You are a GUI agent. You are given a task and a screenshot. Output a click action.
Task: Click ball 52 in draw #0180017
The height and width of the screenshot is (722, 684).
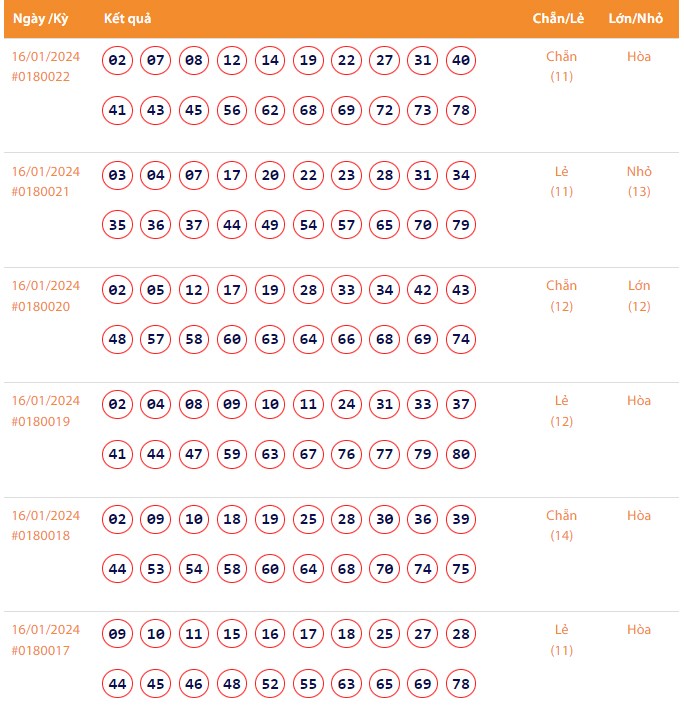(x=270, y=684)
